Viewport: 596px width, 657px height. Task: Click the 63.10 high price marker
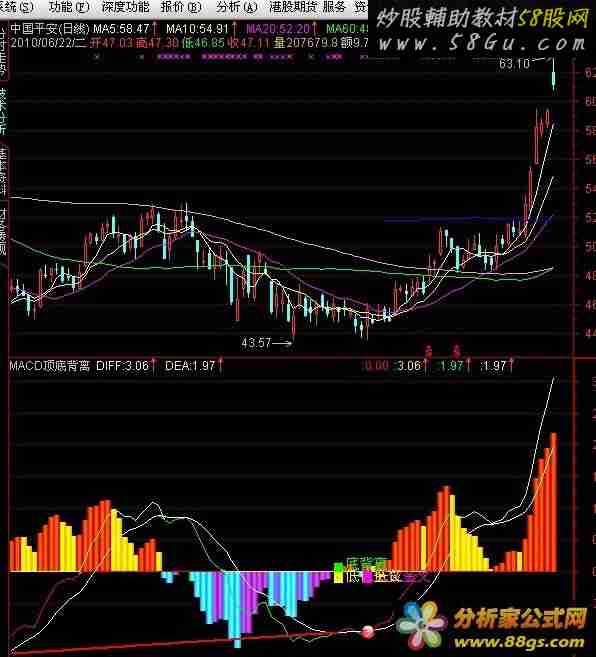pyautogui.click(x=514, y=64)
